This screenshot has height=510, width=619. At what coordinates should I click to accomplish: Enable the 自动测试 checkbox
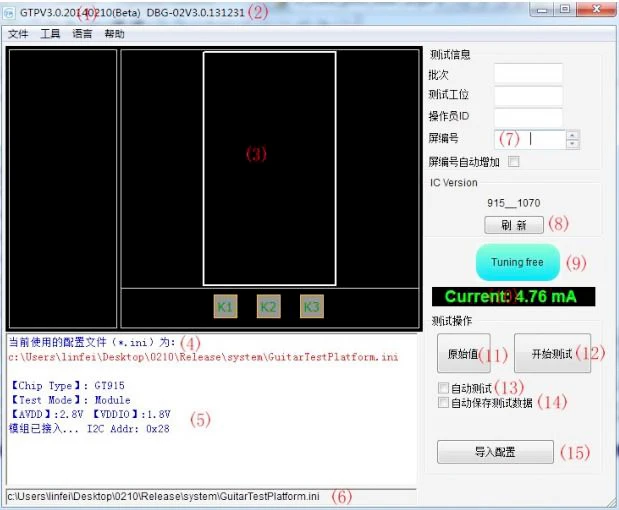(443, 388)
